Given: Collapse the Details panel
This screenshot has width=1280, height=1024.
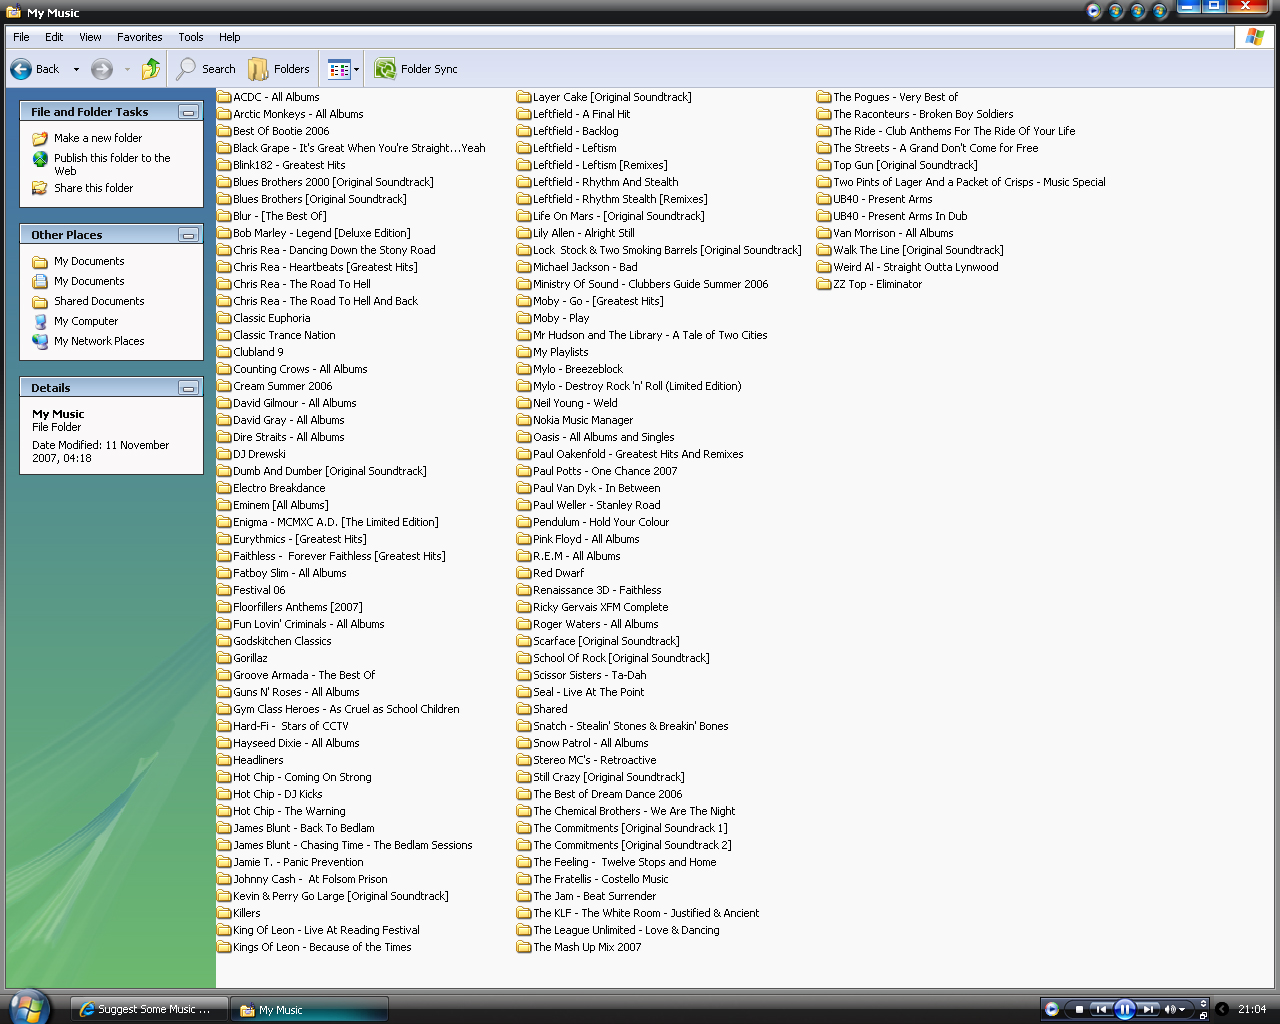Looking at the screenshot, I should click(x=188, y=388).
